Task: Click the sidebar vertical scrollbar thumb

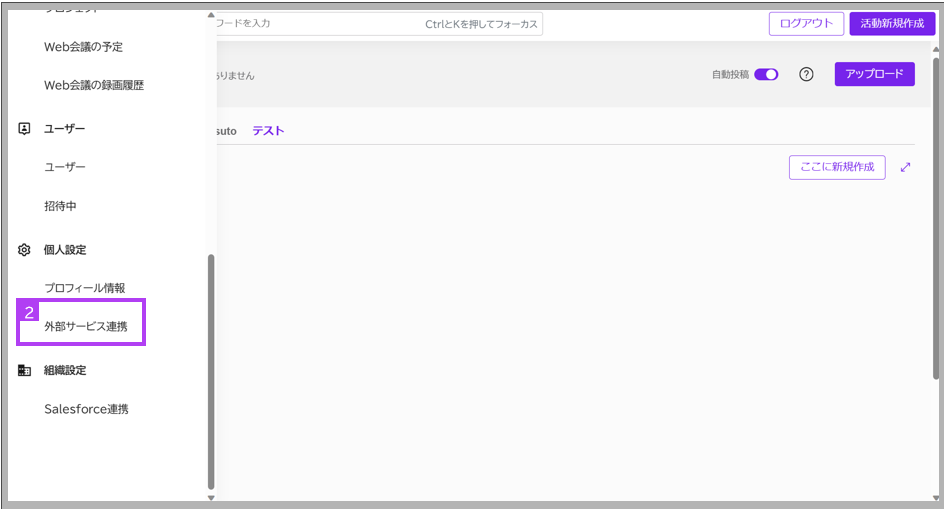Action: [x=211, y=372]
